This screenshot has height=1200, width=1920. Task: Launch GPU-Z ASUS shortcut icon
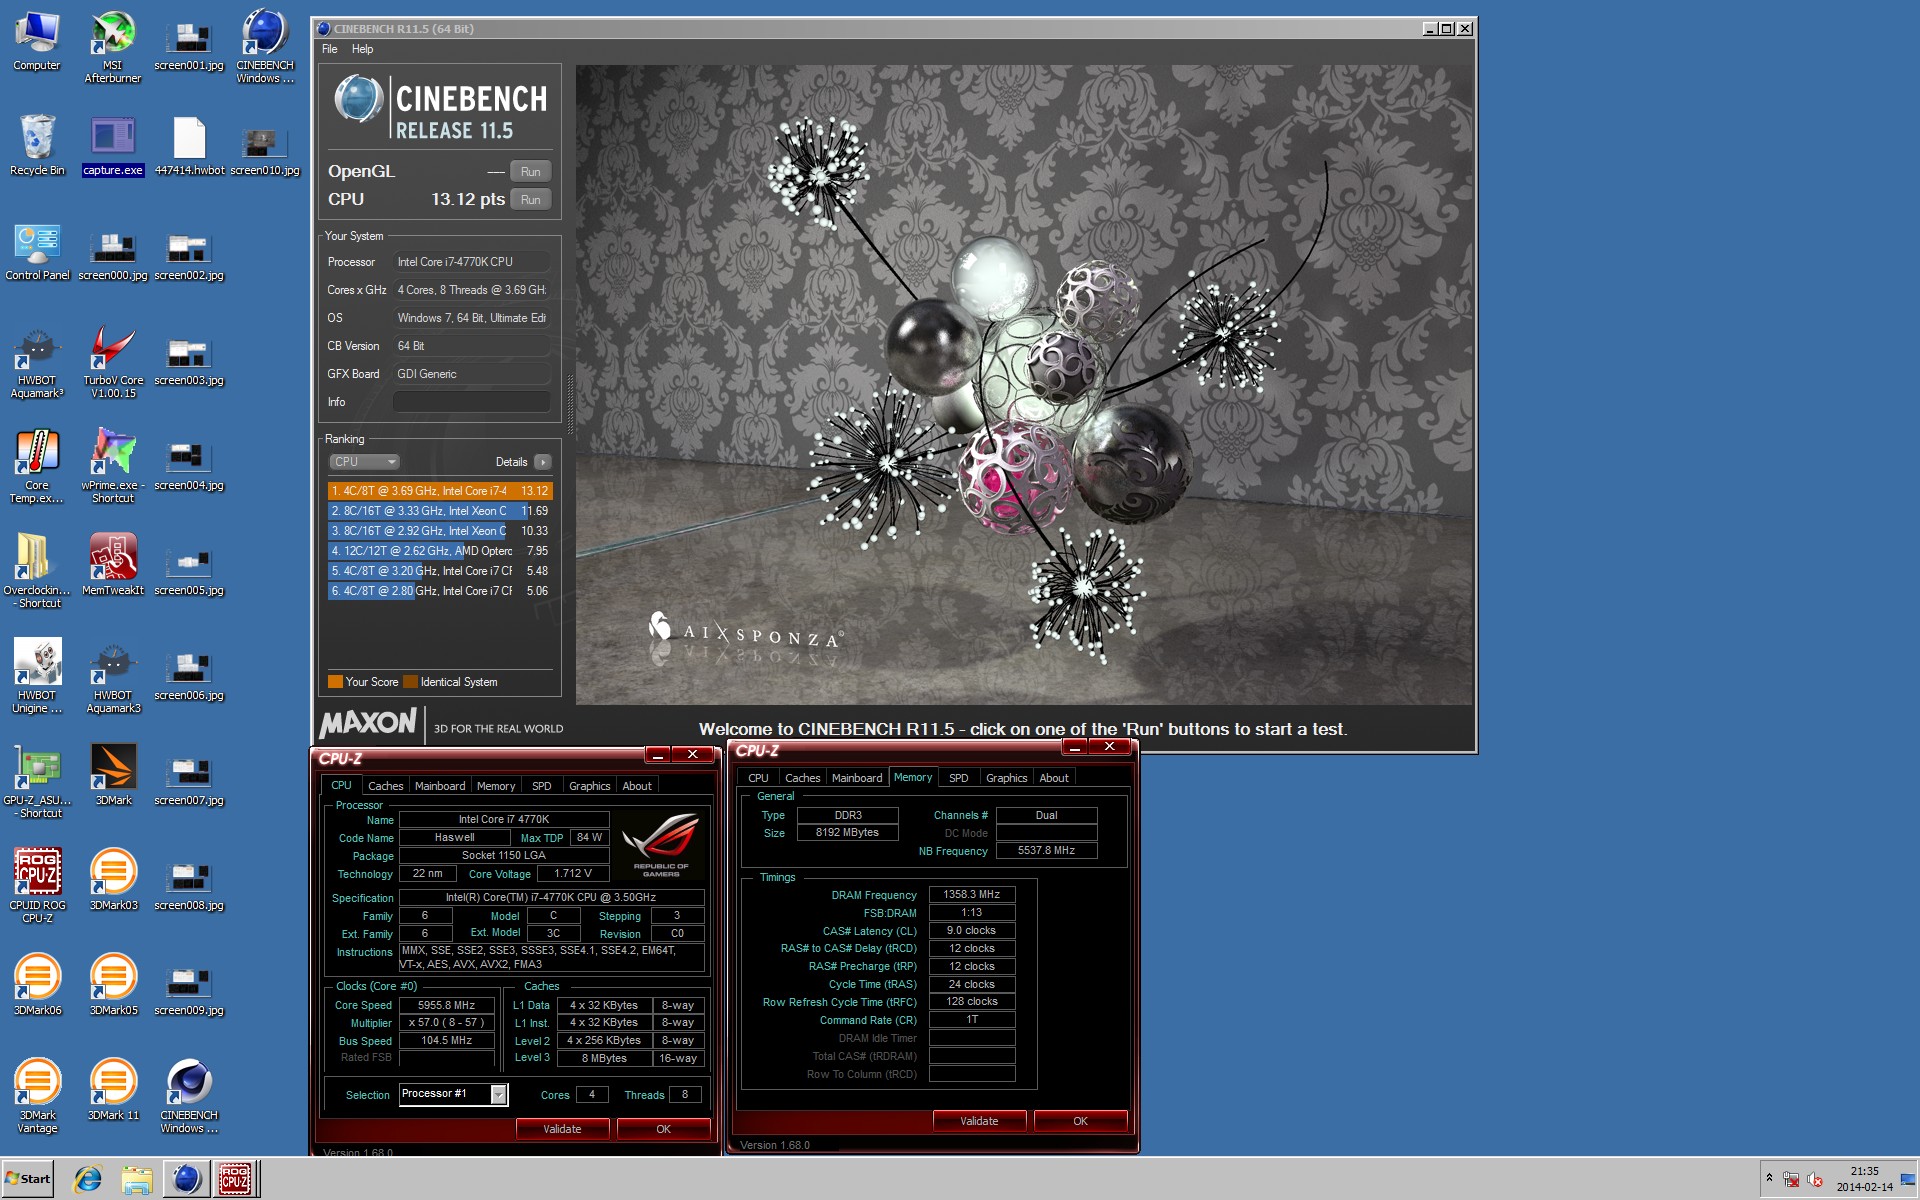pyautogui.click(x=37, y=782)
